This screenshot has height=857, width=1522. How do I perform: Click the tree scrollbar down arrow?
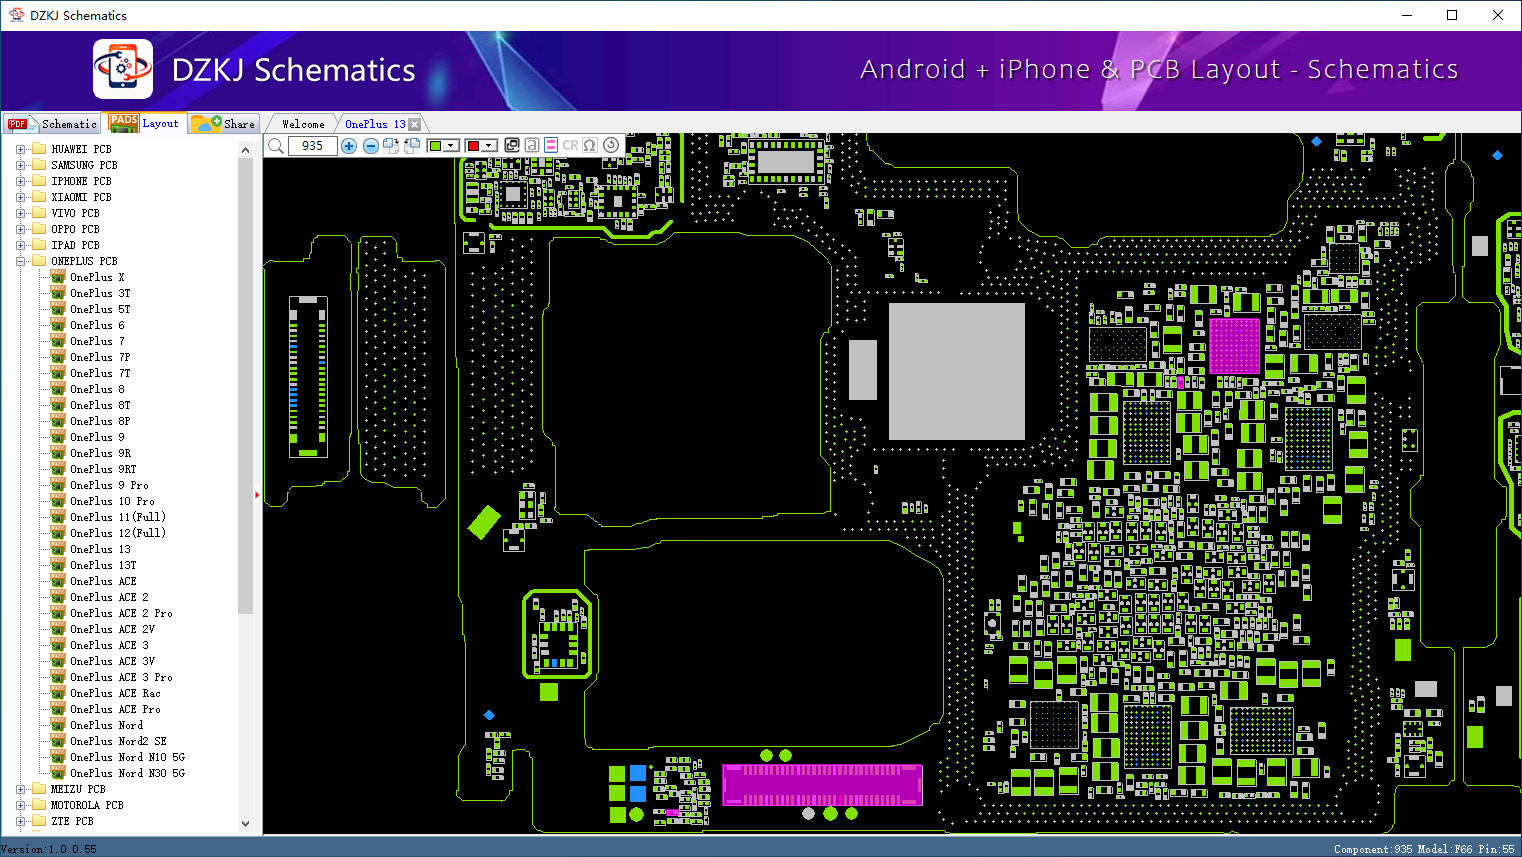246,824
